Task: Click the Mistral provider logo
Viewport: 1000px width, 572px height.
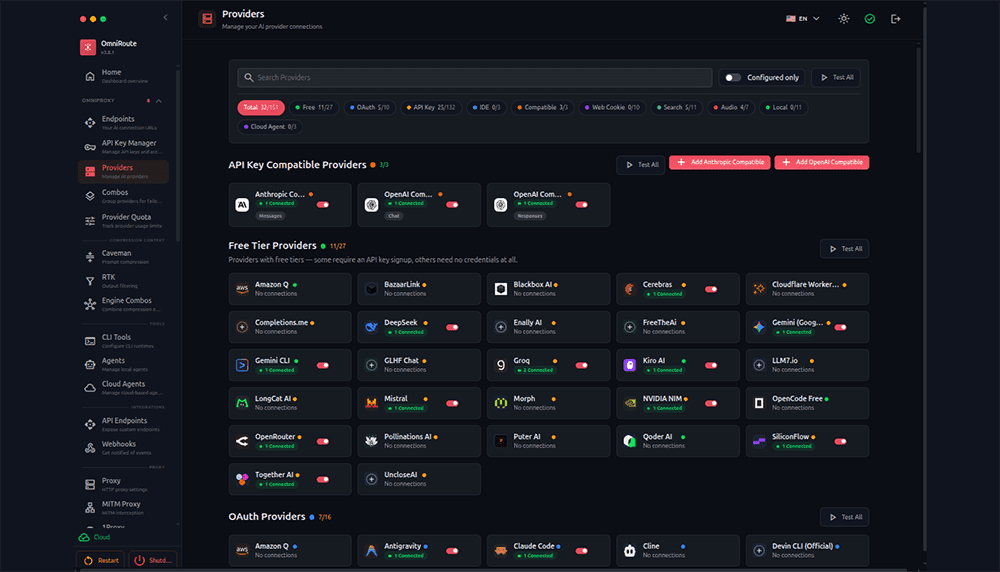Action: coord(371,403)
